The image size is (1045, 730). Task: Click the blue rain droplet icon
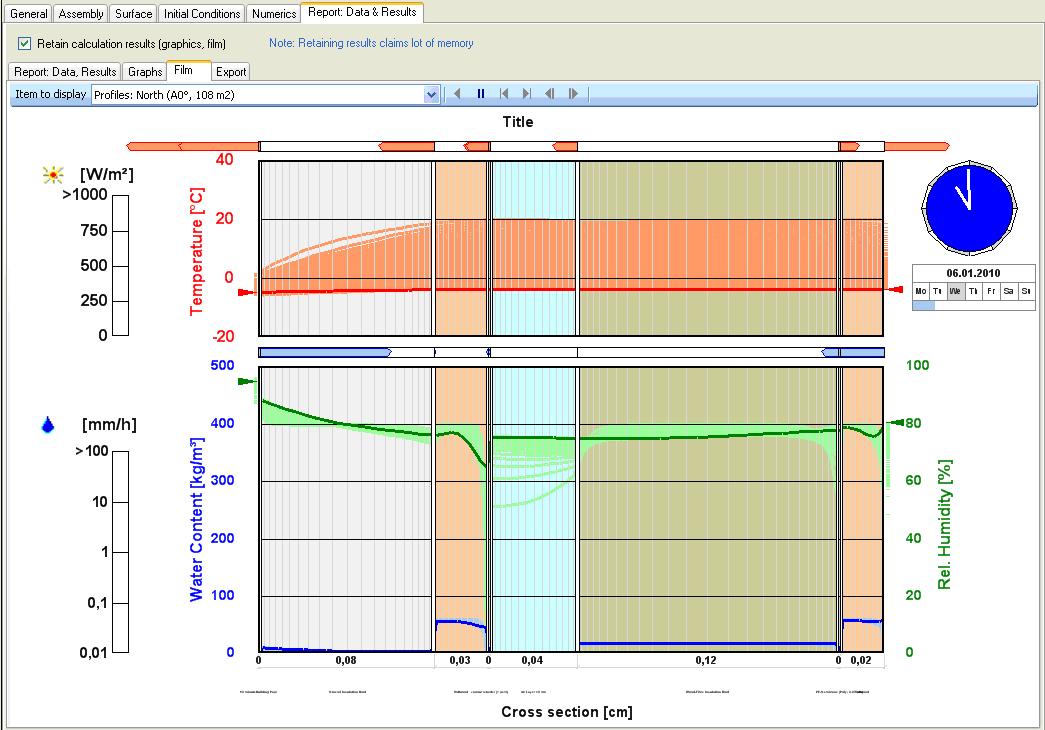[x=47, y=425]
